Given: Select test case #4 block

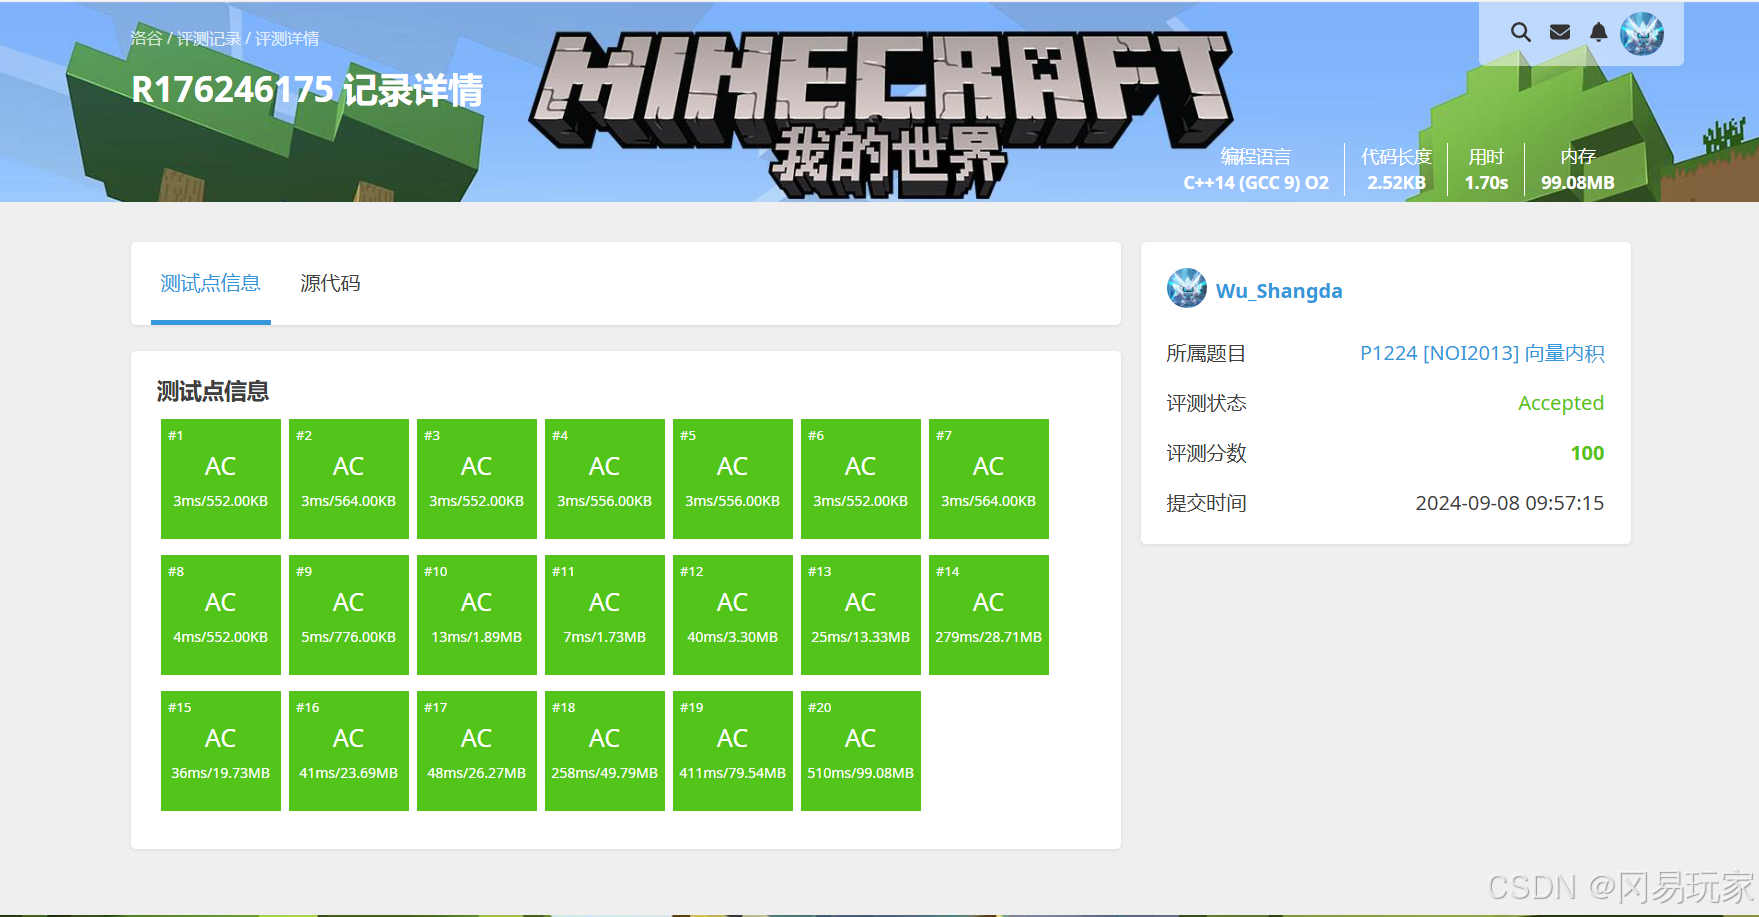Looking at the screenshot, I should coord(605,479).
